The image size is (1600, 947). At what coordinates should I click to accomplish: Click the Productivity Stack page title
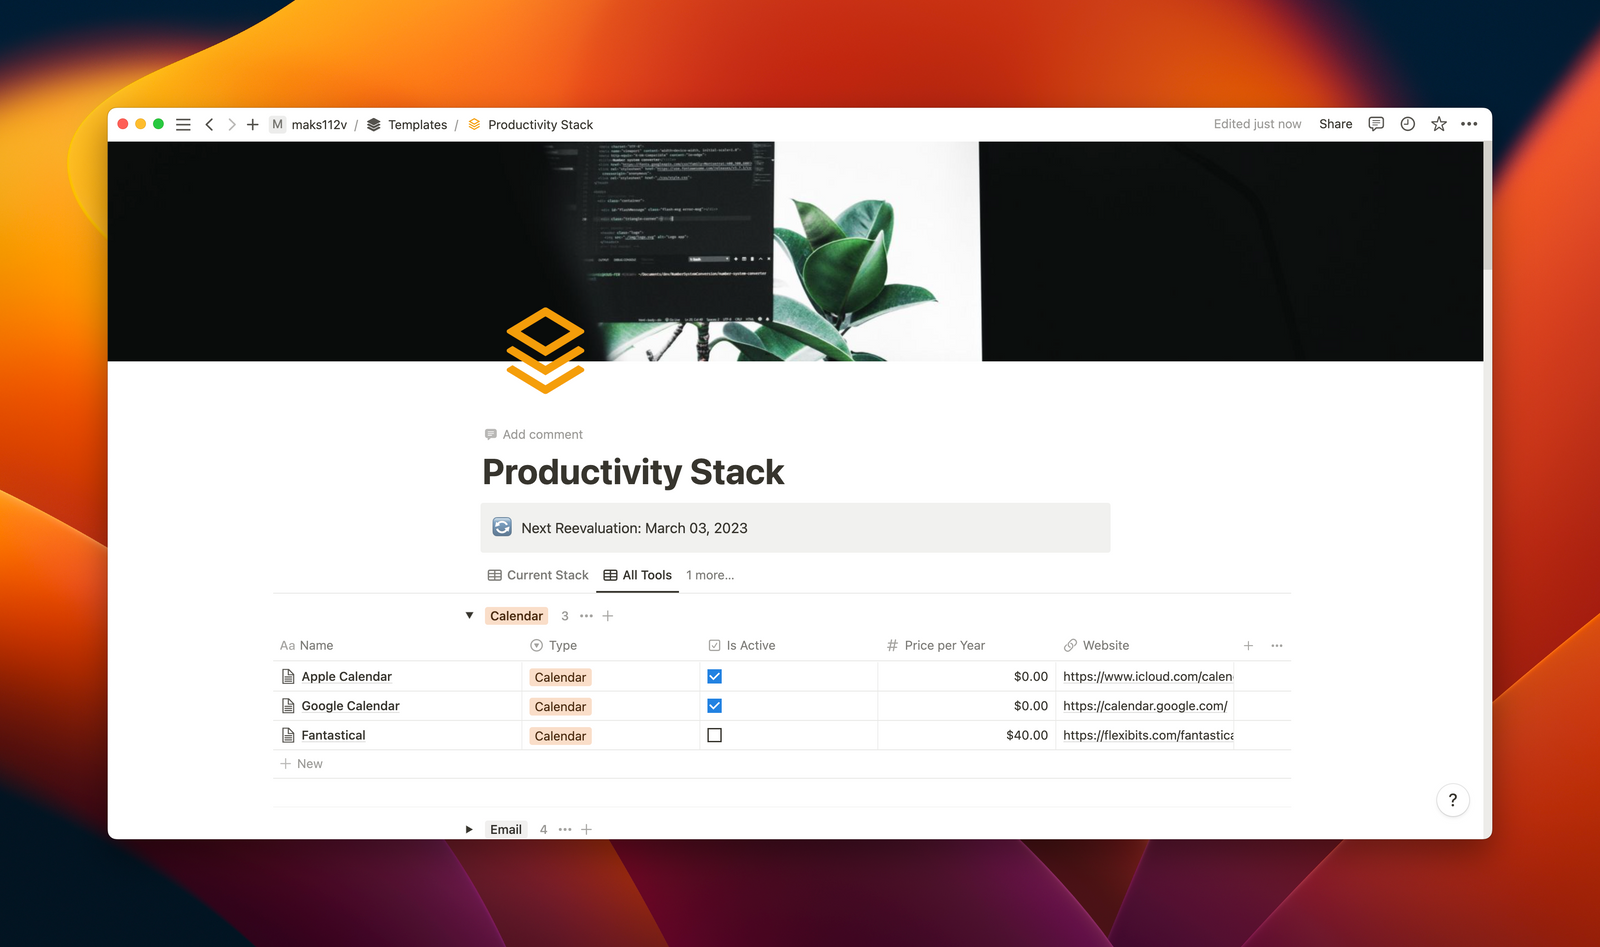pyautogui.click(x=633, y=472)
